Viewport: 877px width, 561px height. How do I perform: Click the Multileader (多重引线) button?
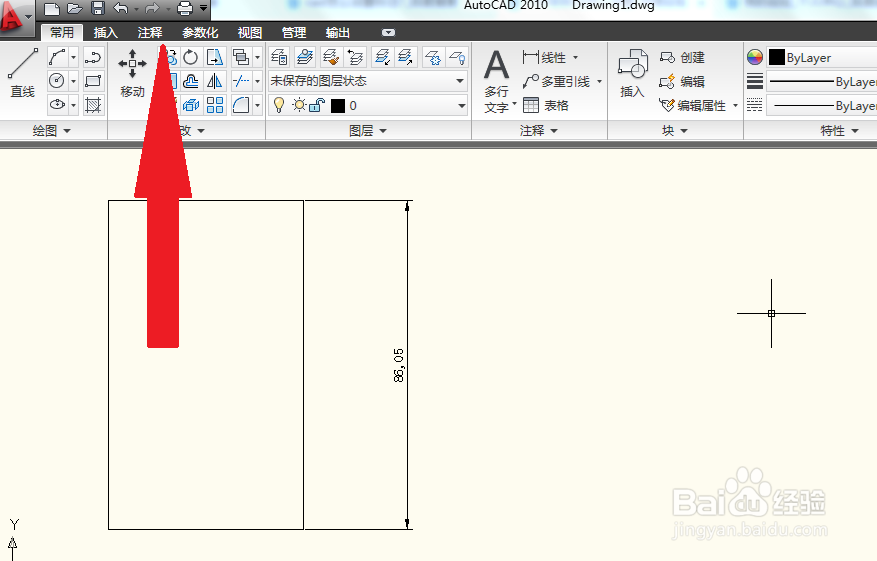pyautogui.click(x=557, y=82)
